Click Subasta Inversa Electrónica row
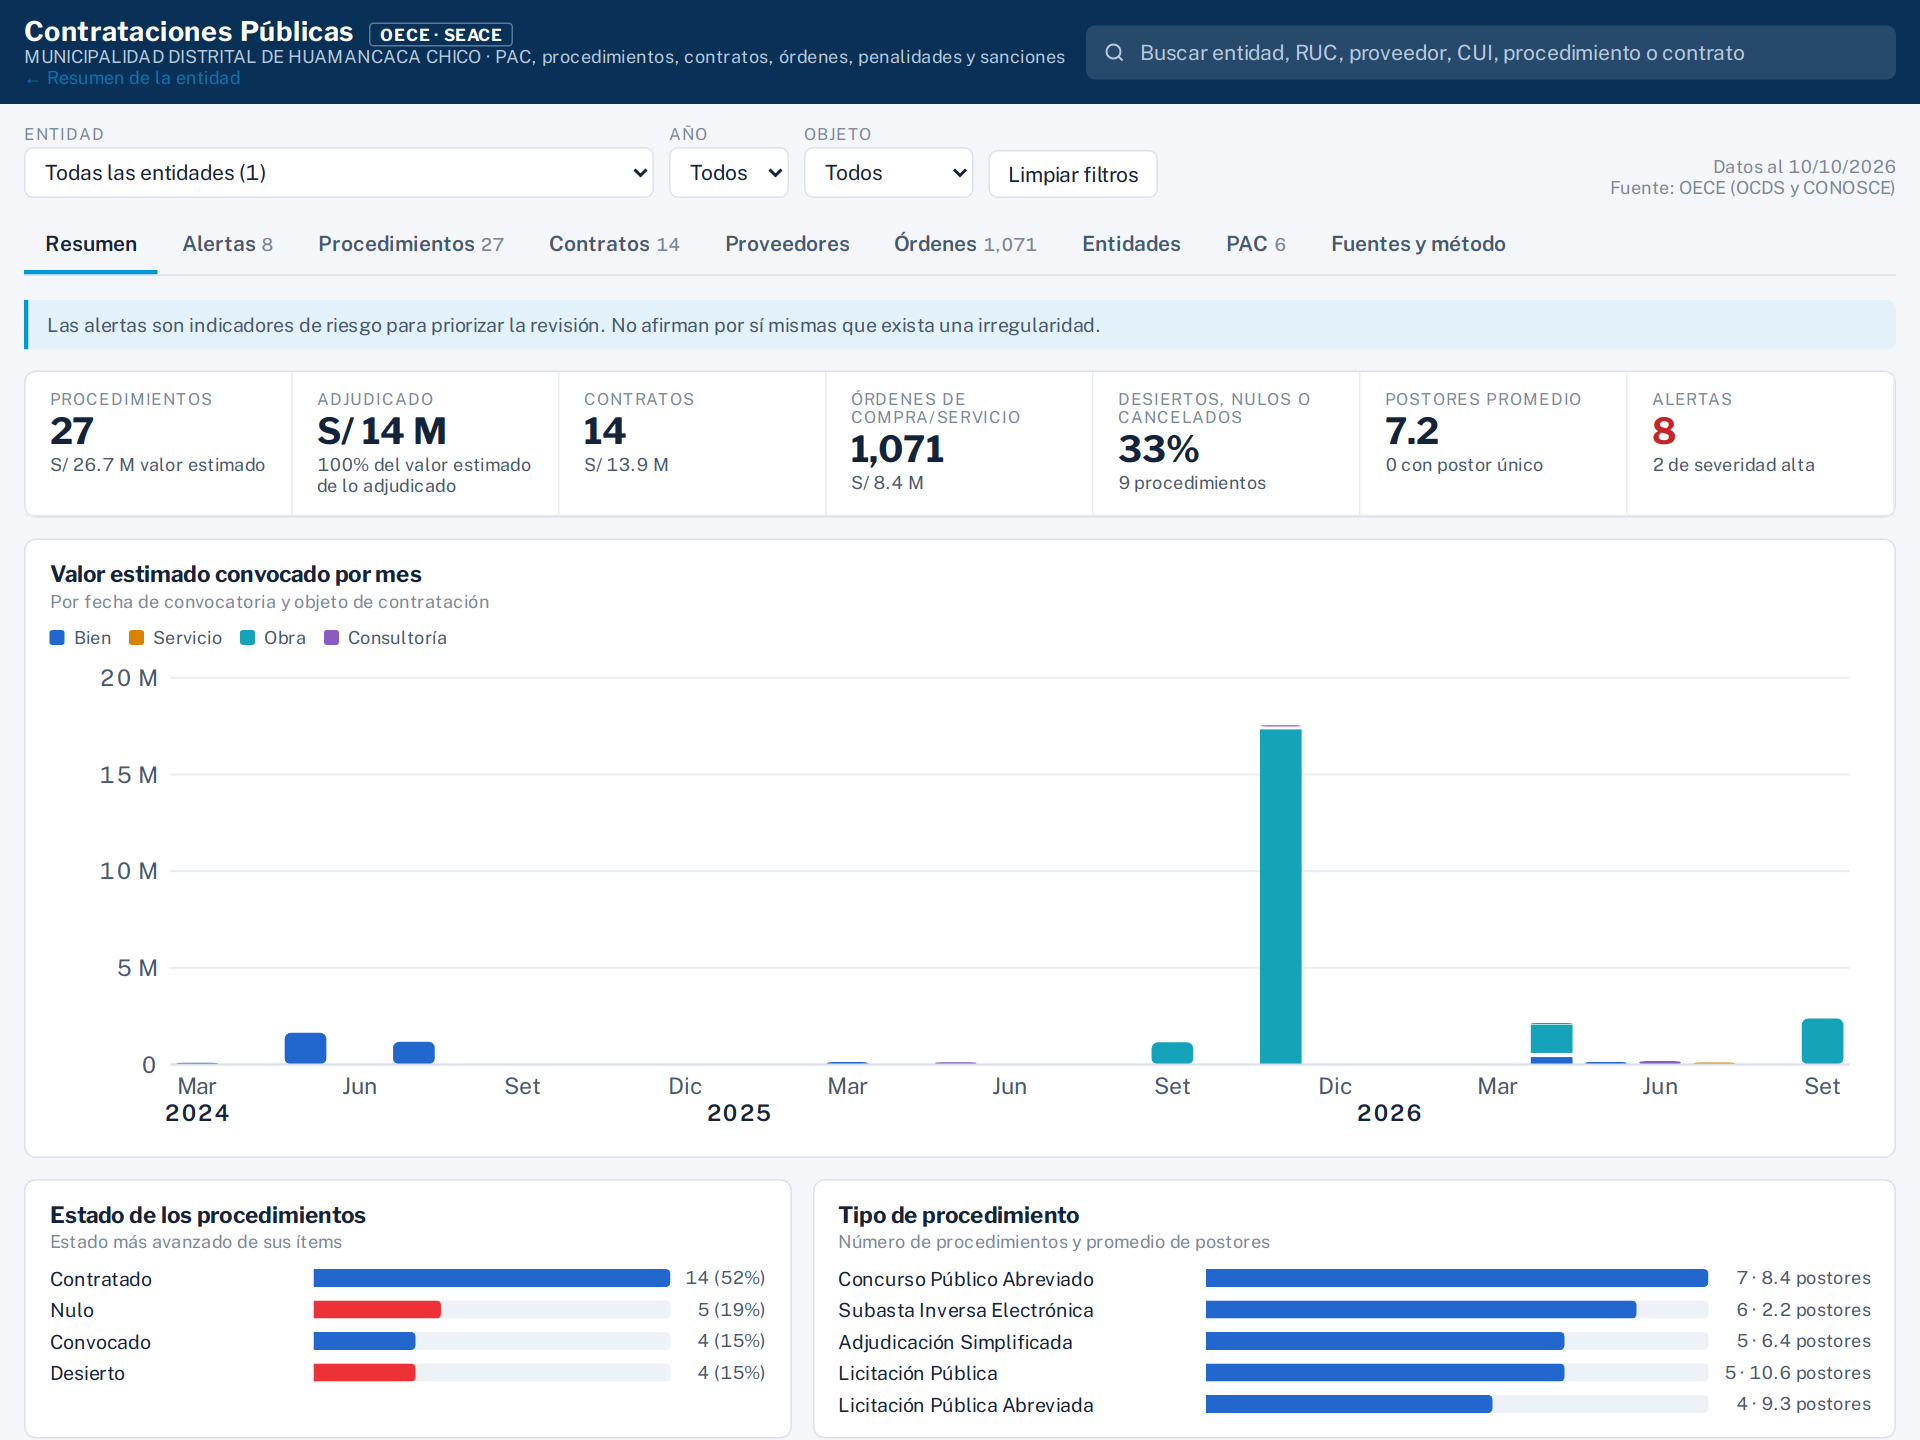The width and height of the screenshot is (1920, 1440). point(1354,1310)
